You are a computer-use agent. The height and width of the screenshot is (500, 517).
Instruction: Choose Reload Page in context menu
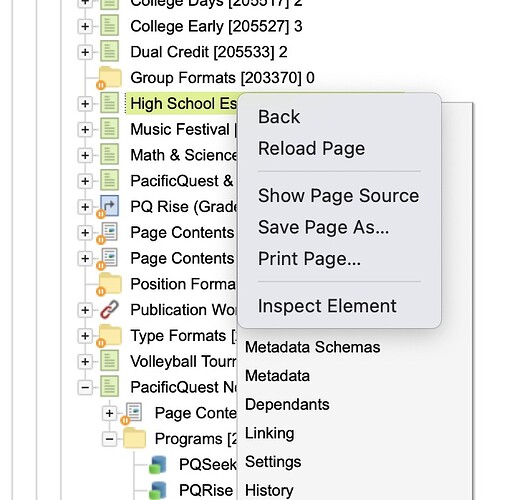pos(311,148)
